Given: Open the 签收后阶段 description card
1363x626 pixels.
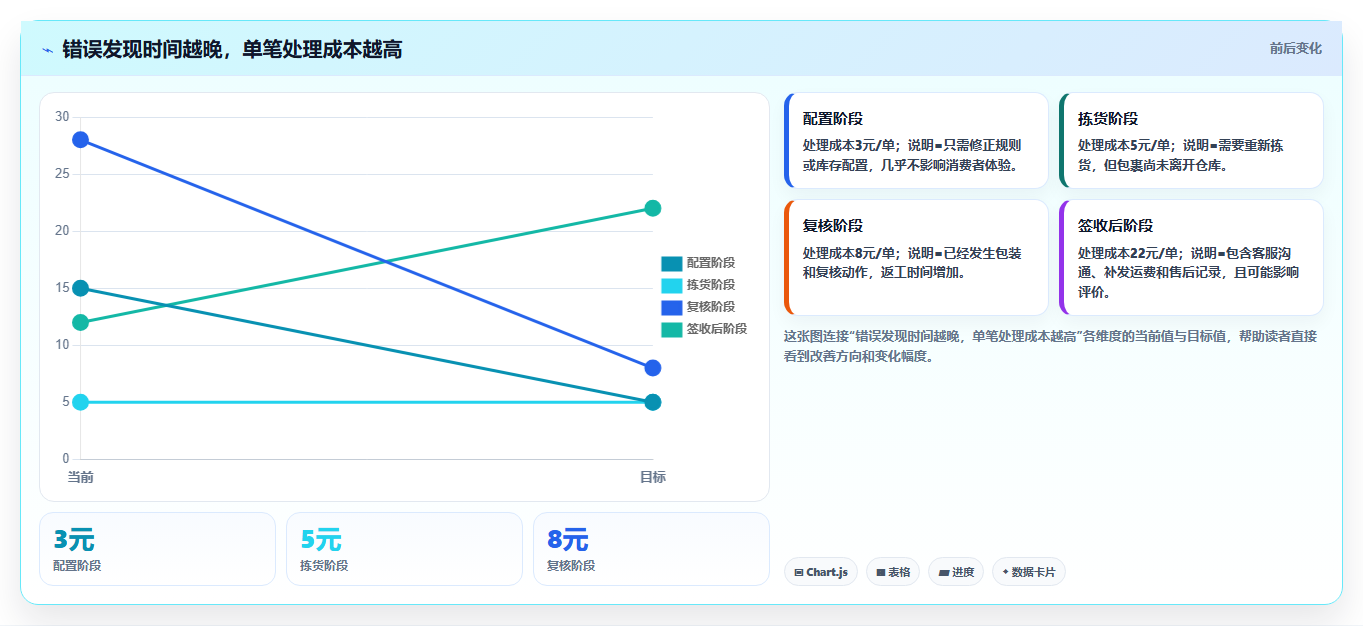Looking at the screenshot, I should (x=1192, y=257).
